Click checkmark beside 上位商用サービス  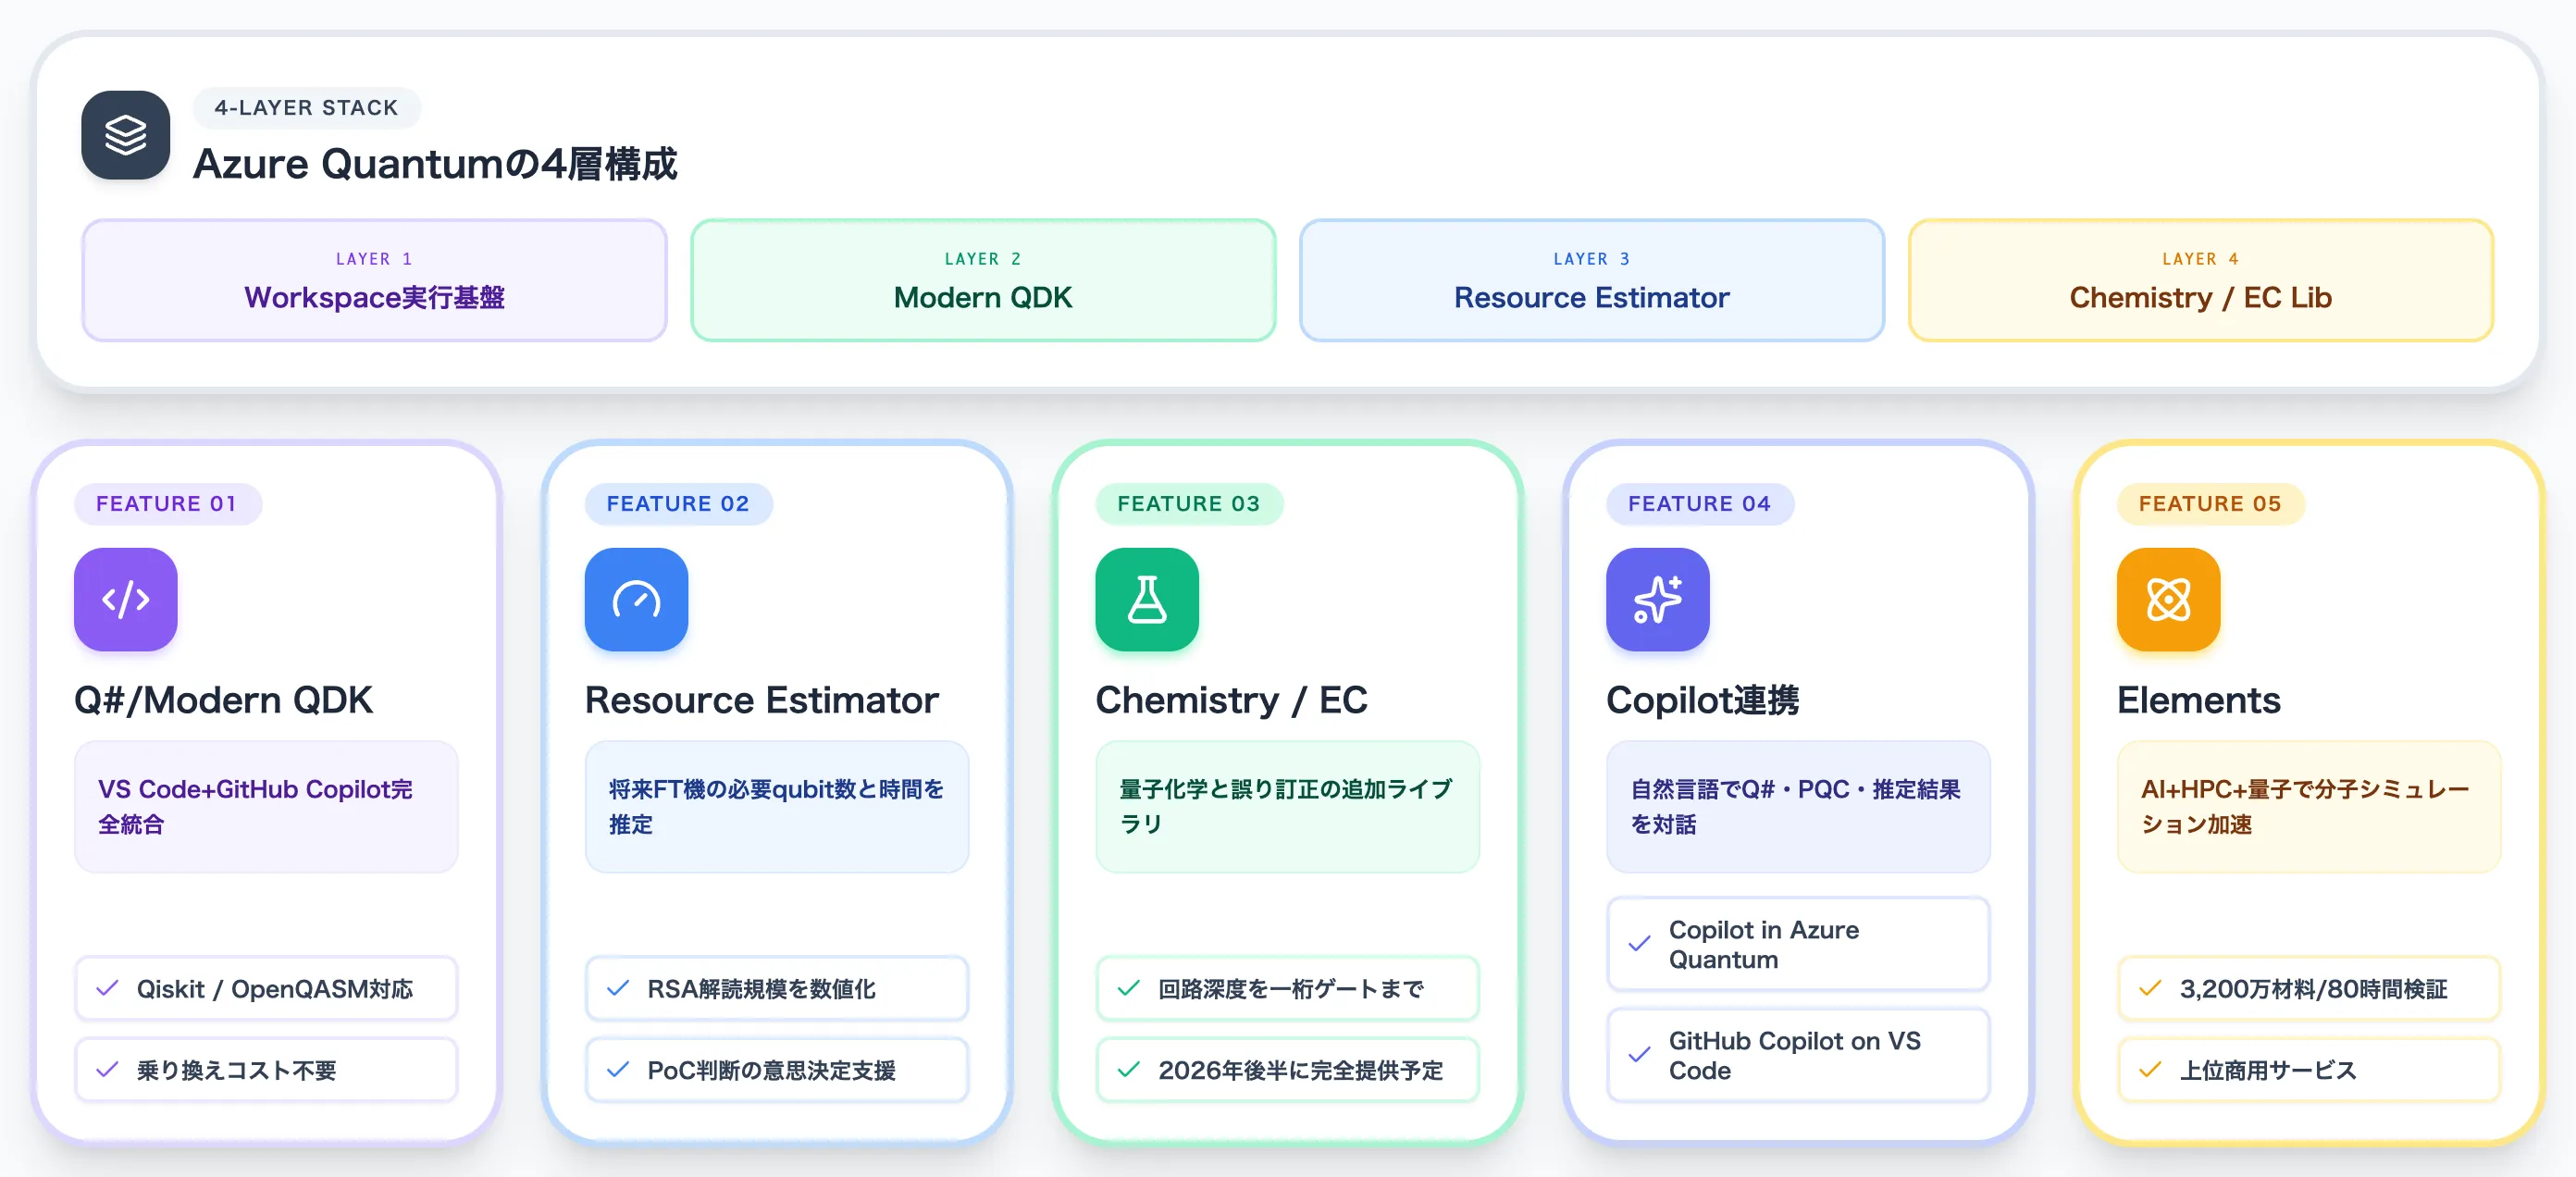pyautogui.click(x=2150, y=1070)
